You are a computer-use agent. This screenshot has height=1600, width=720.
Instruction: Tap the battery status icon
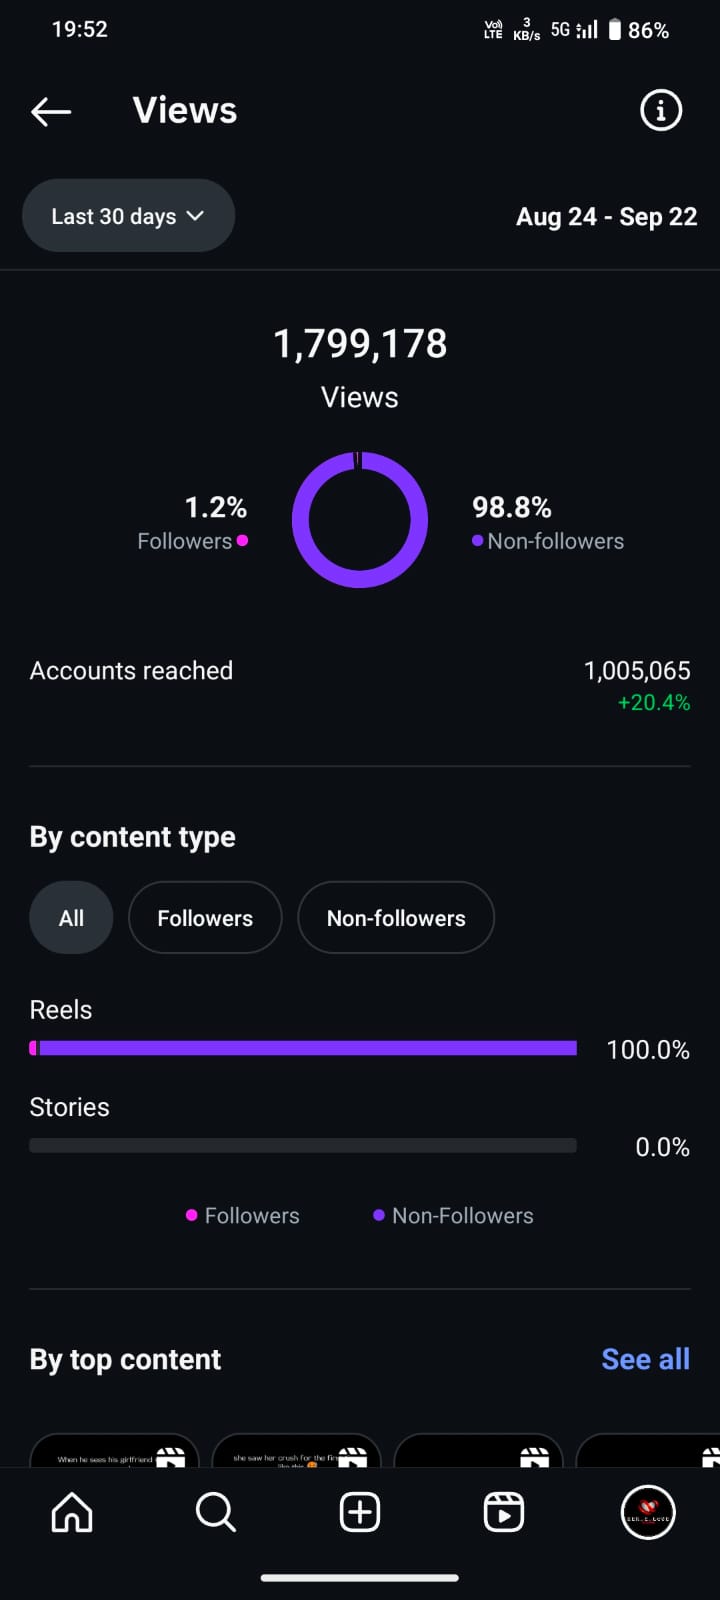click(x=615, y=30)
